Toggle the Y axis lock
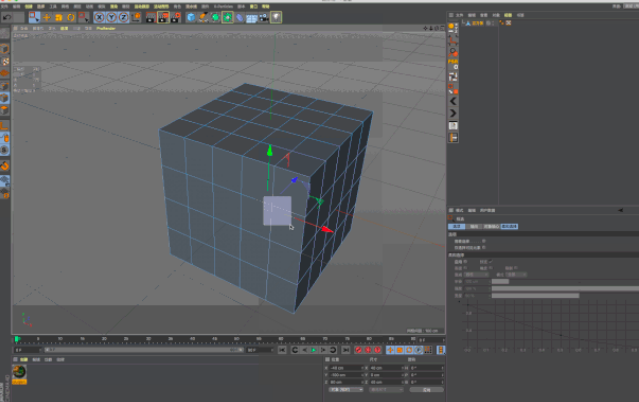The height and width of the screenshot is (402, 639). pos(111,17)
